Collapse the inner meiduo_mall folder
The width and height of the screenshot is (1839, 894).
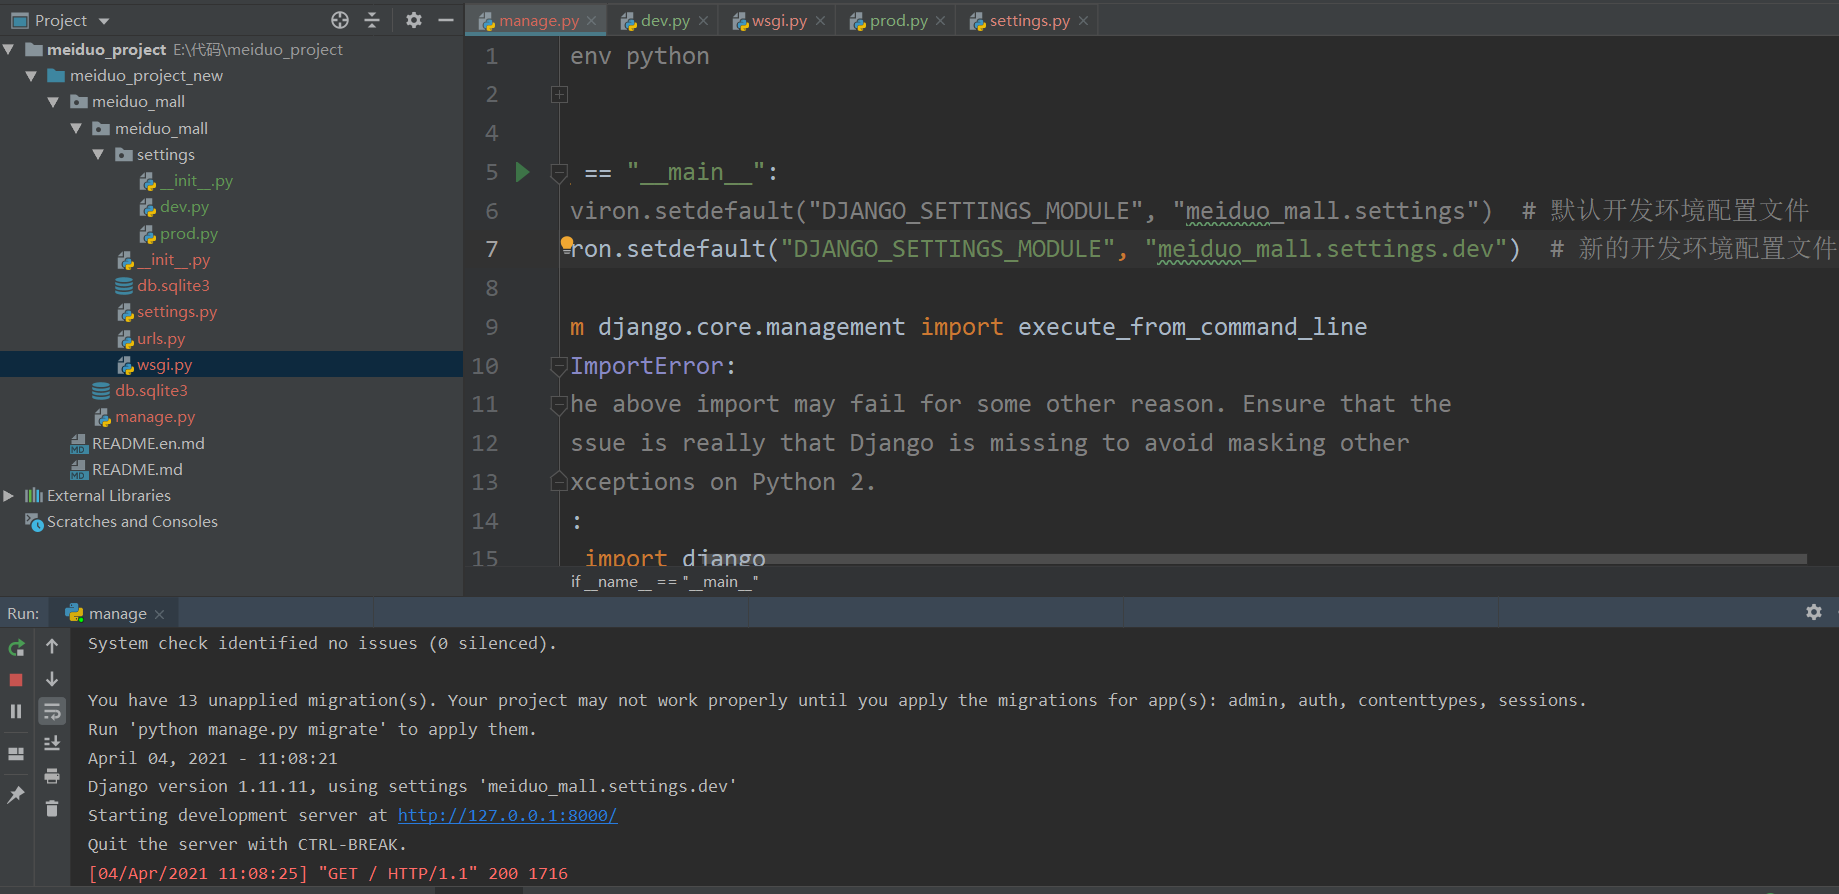pyautogui.click(x=76, y=128)
